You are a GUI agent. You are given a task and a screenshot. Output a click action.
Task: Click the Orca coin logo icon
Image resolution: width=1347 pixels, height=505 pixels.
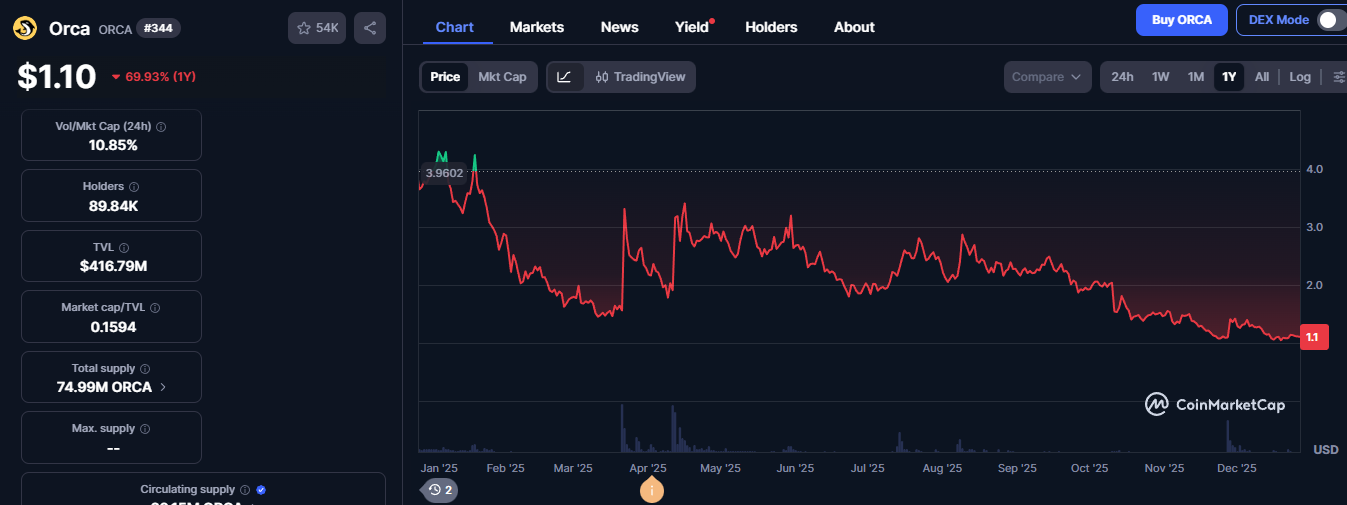(25, 28)
